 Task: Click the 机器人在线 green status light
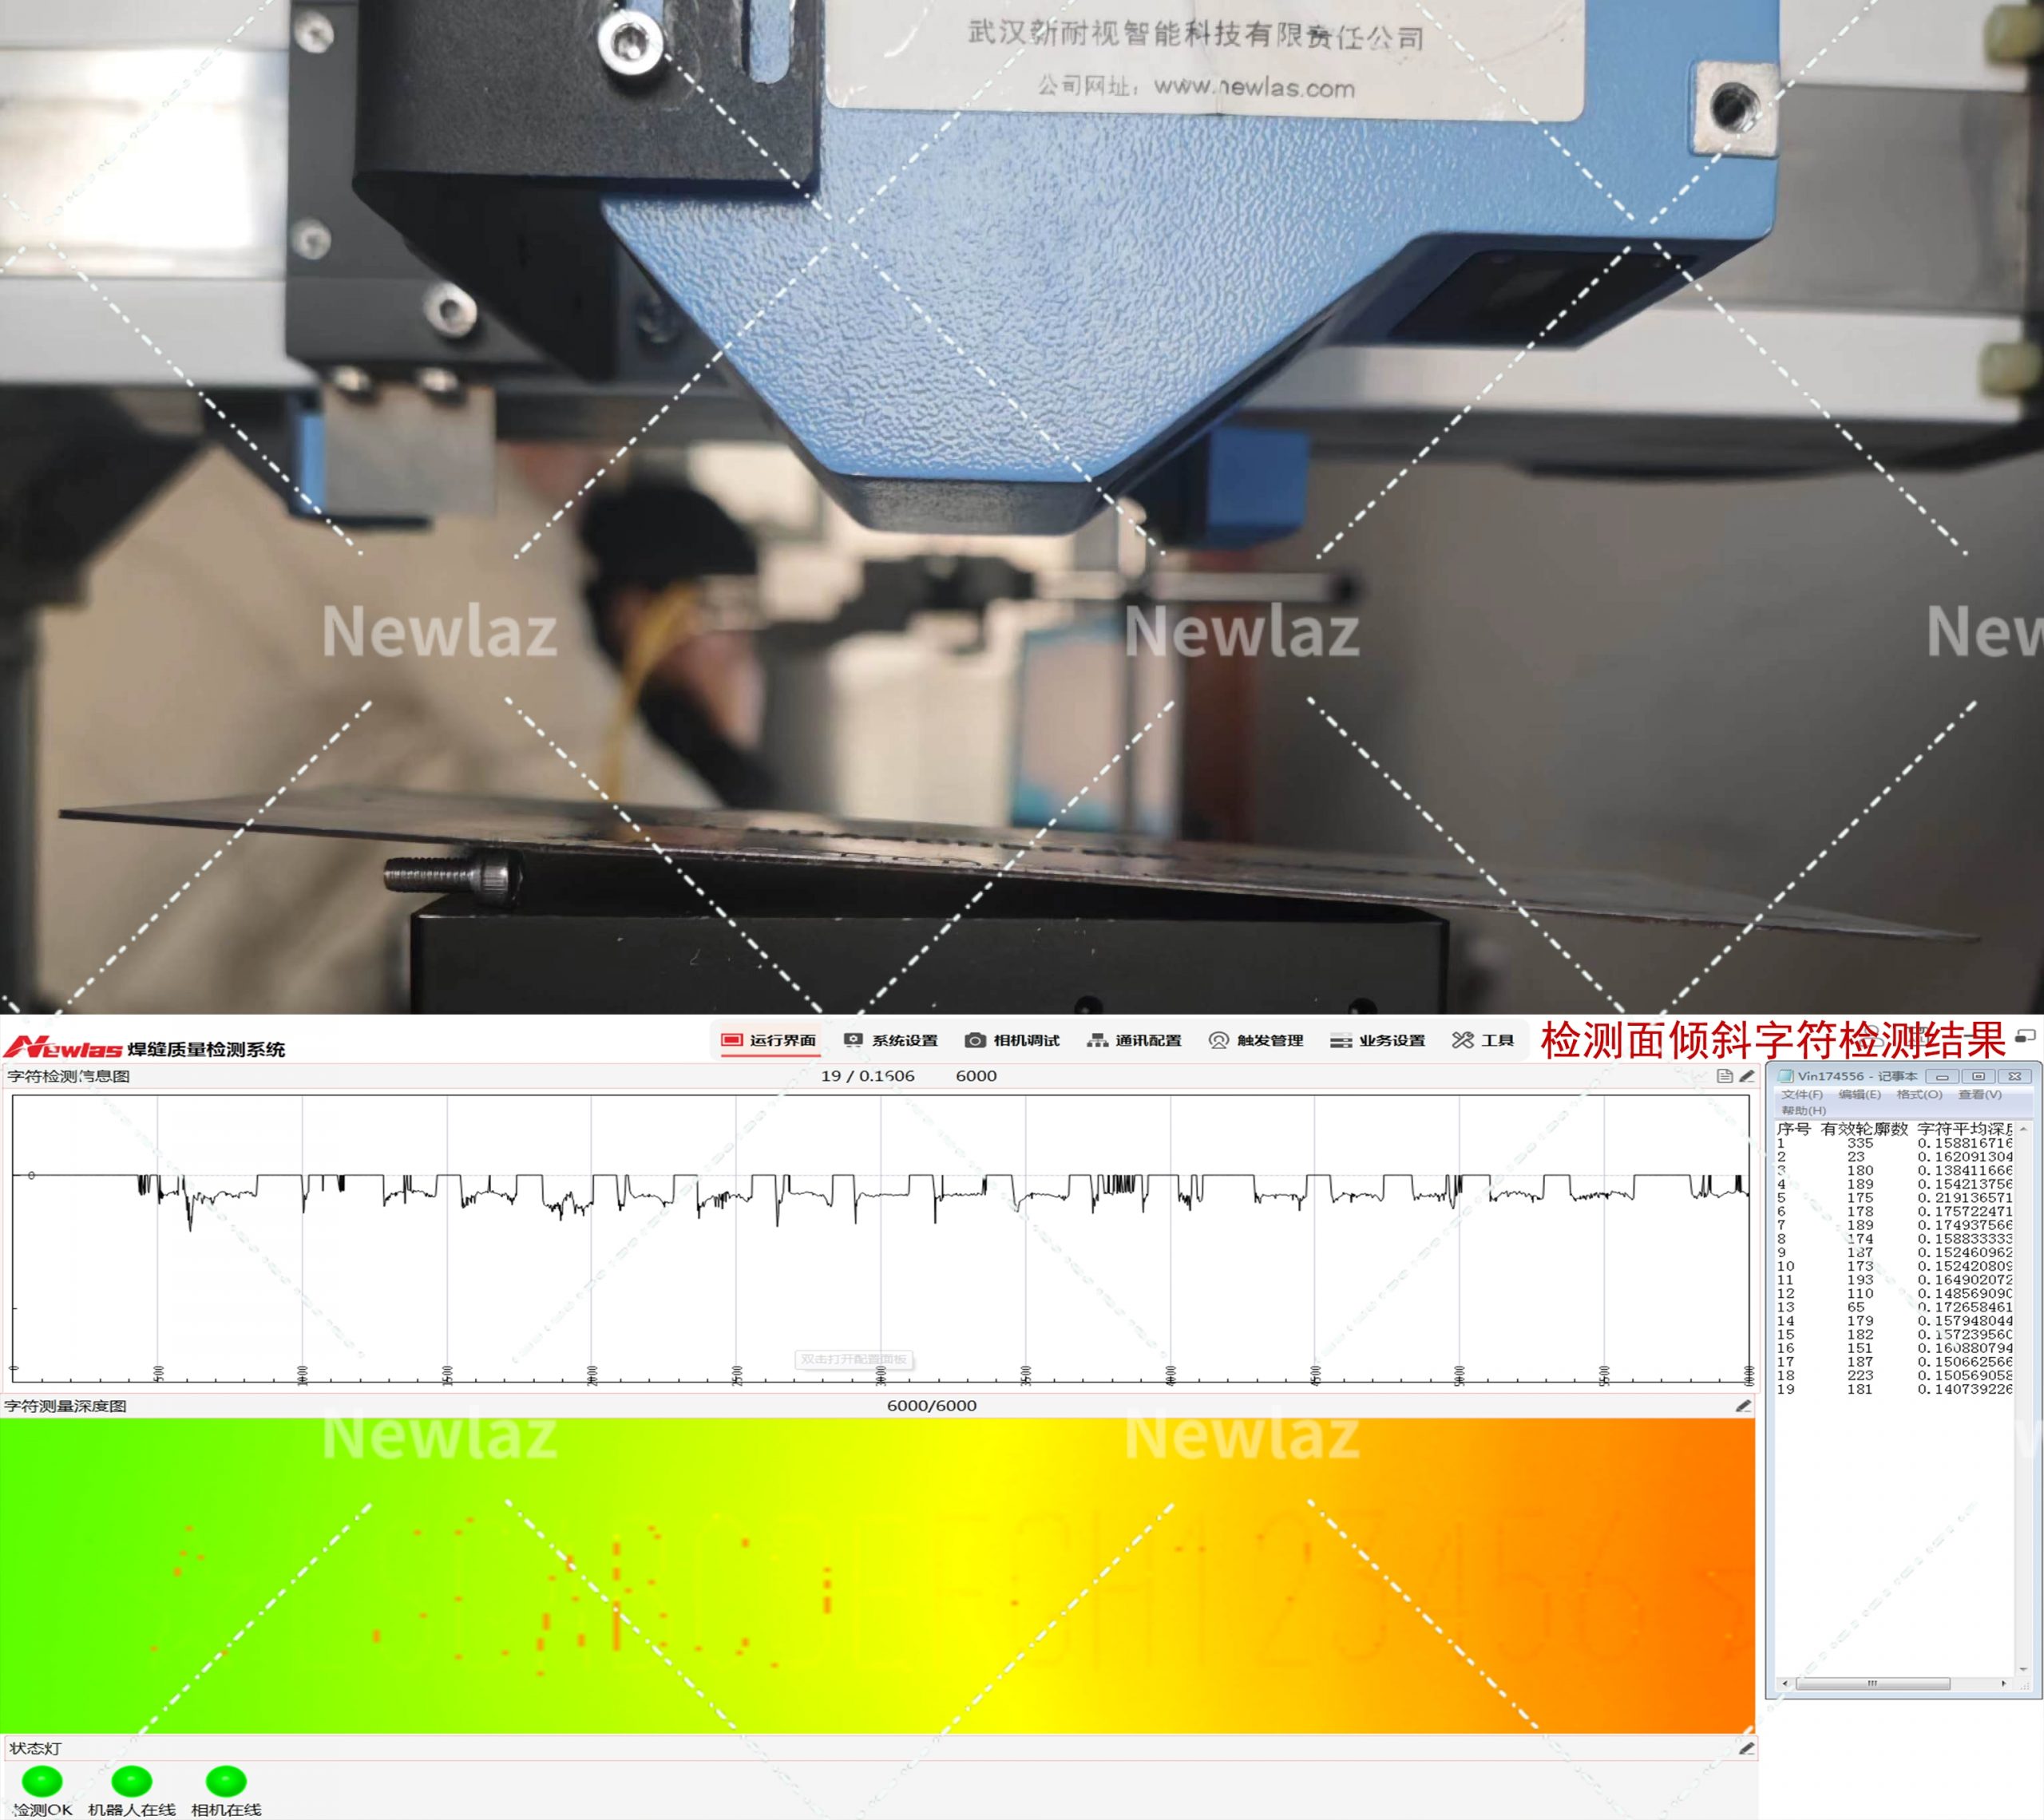pos(131,1780)
